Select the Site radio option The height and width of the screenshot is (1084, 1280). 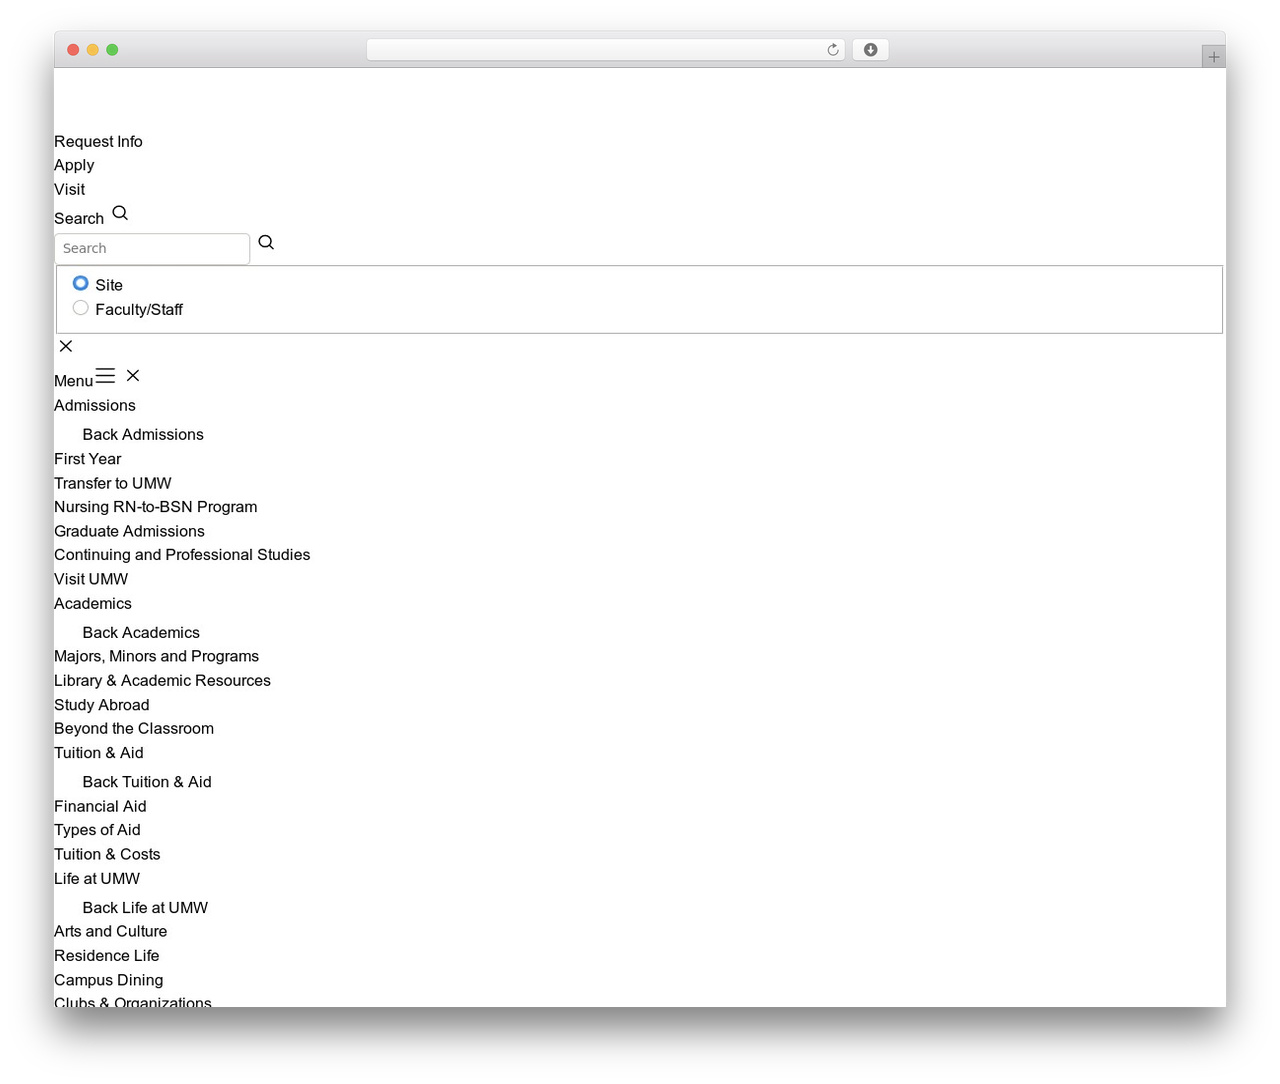(x=81, y=284)
